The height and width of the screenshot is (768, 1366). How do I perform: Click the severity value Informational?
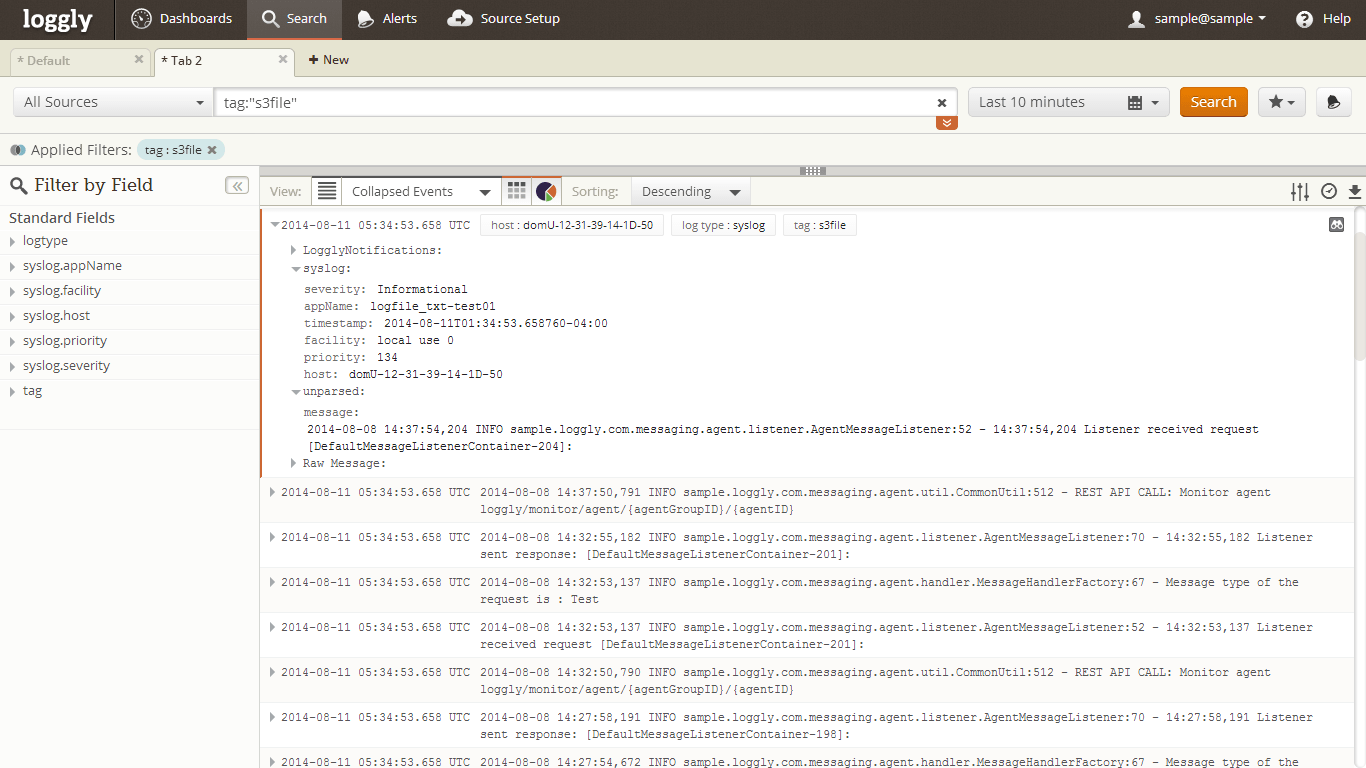point(422,289)
